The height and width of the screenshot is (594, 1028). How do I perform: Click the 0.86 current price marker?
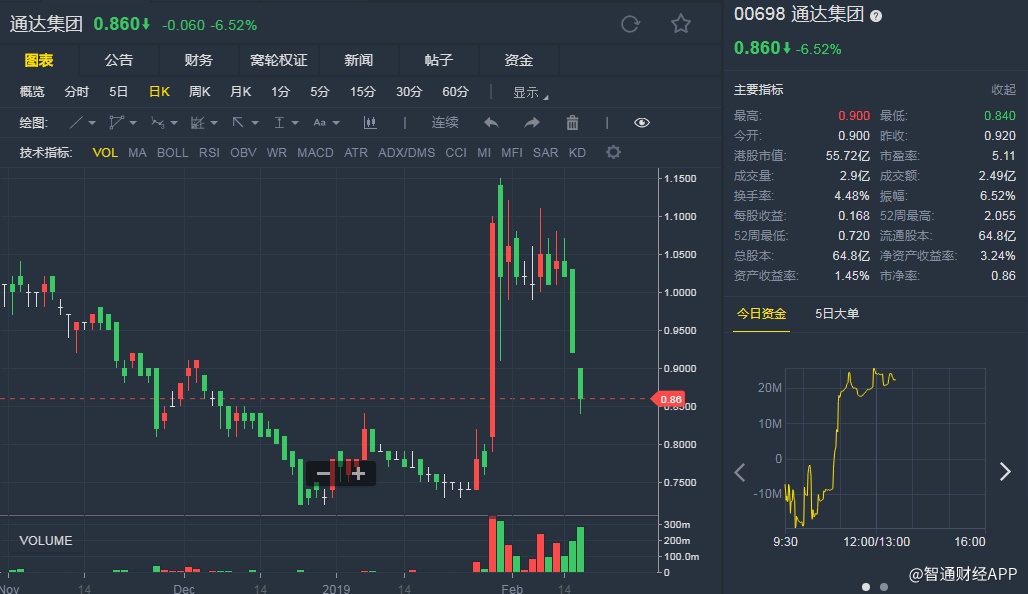pos(668,399)
